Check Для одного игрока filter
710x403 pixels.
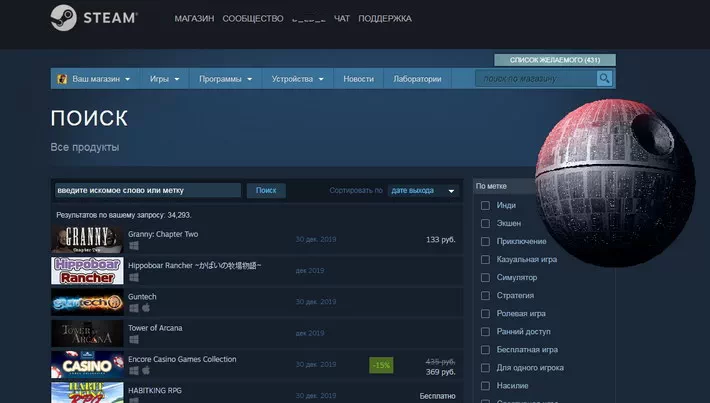tap(485, 368)
